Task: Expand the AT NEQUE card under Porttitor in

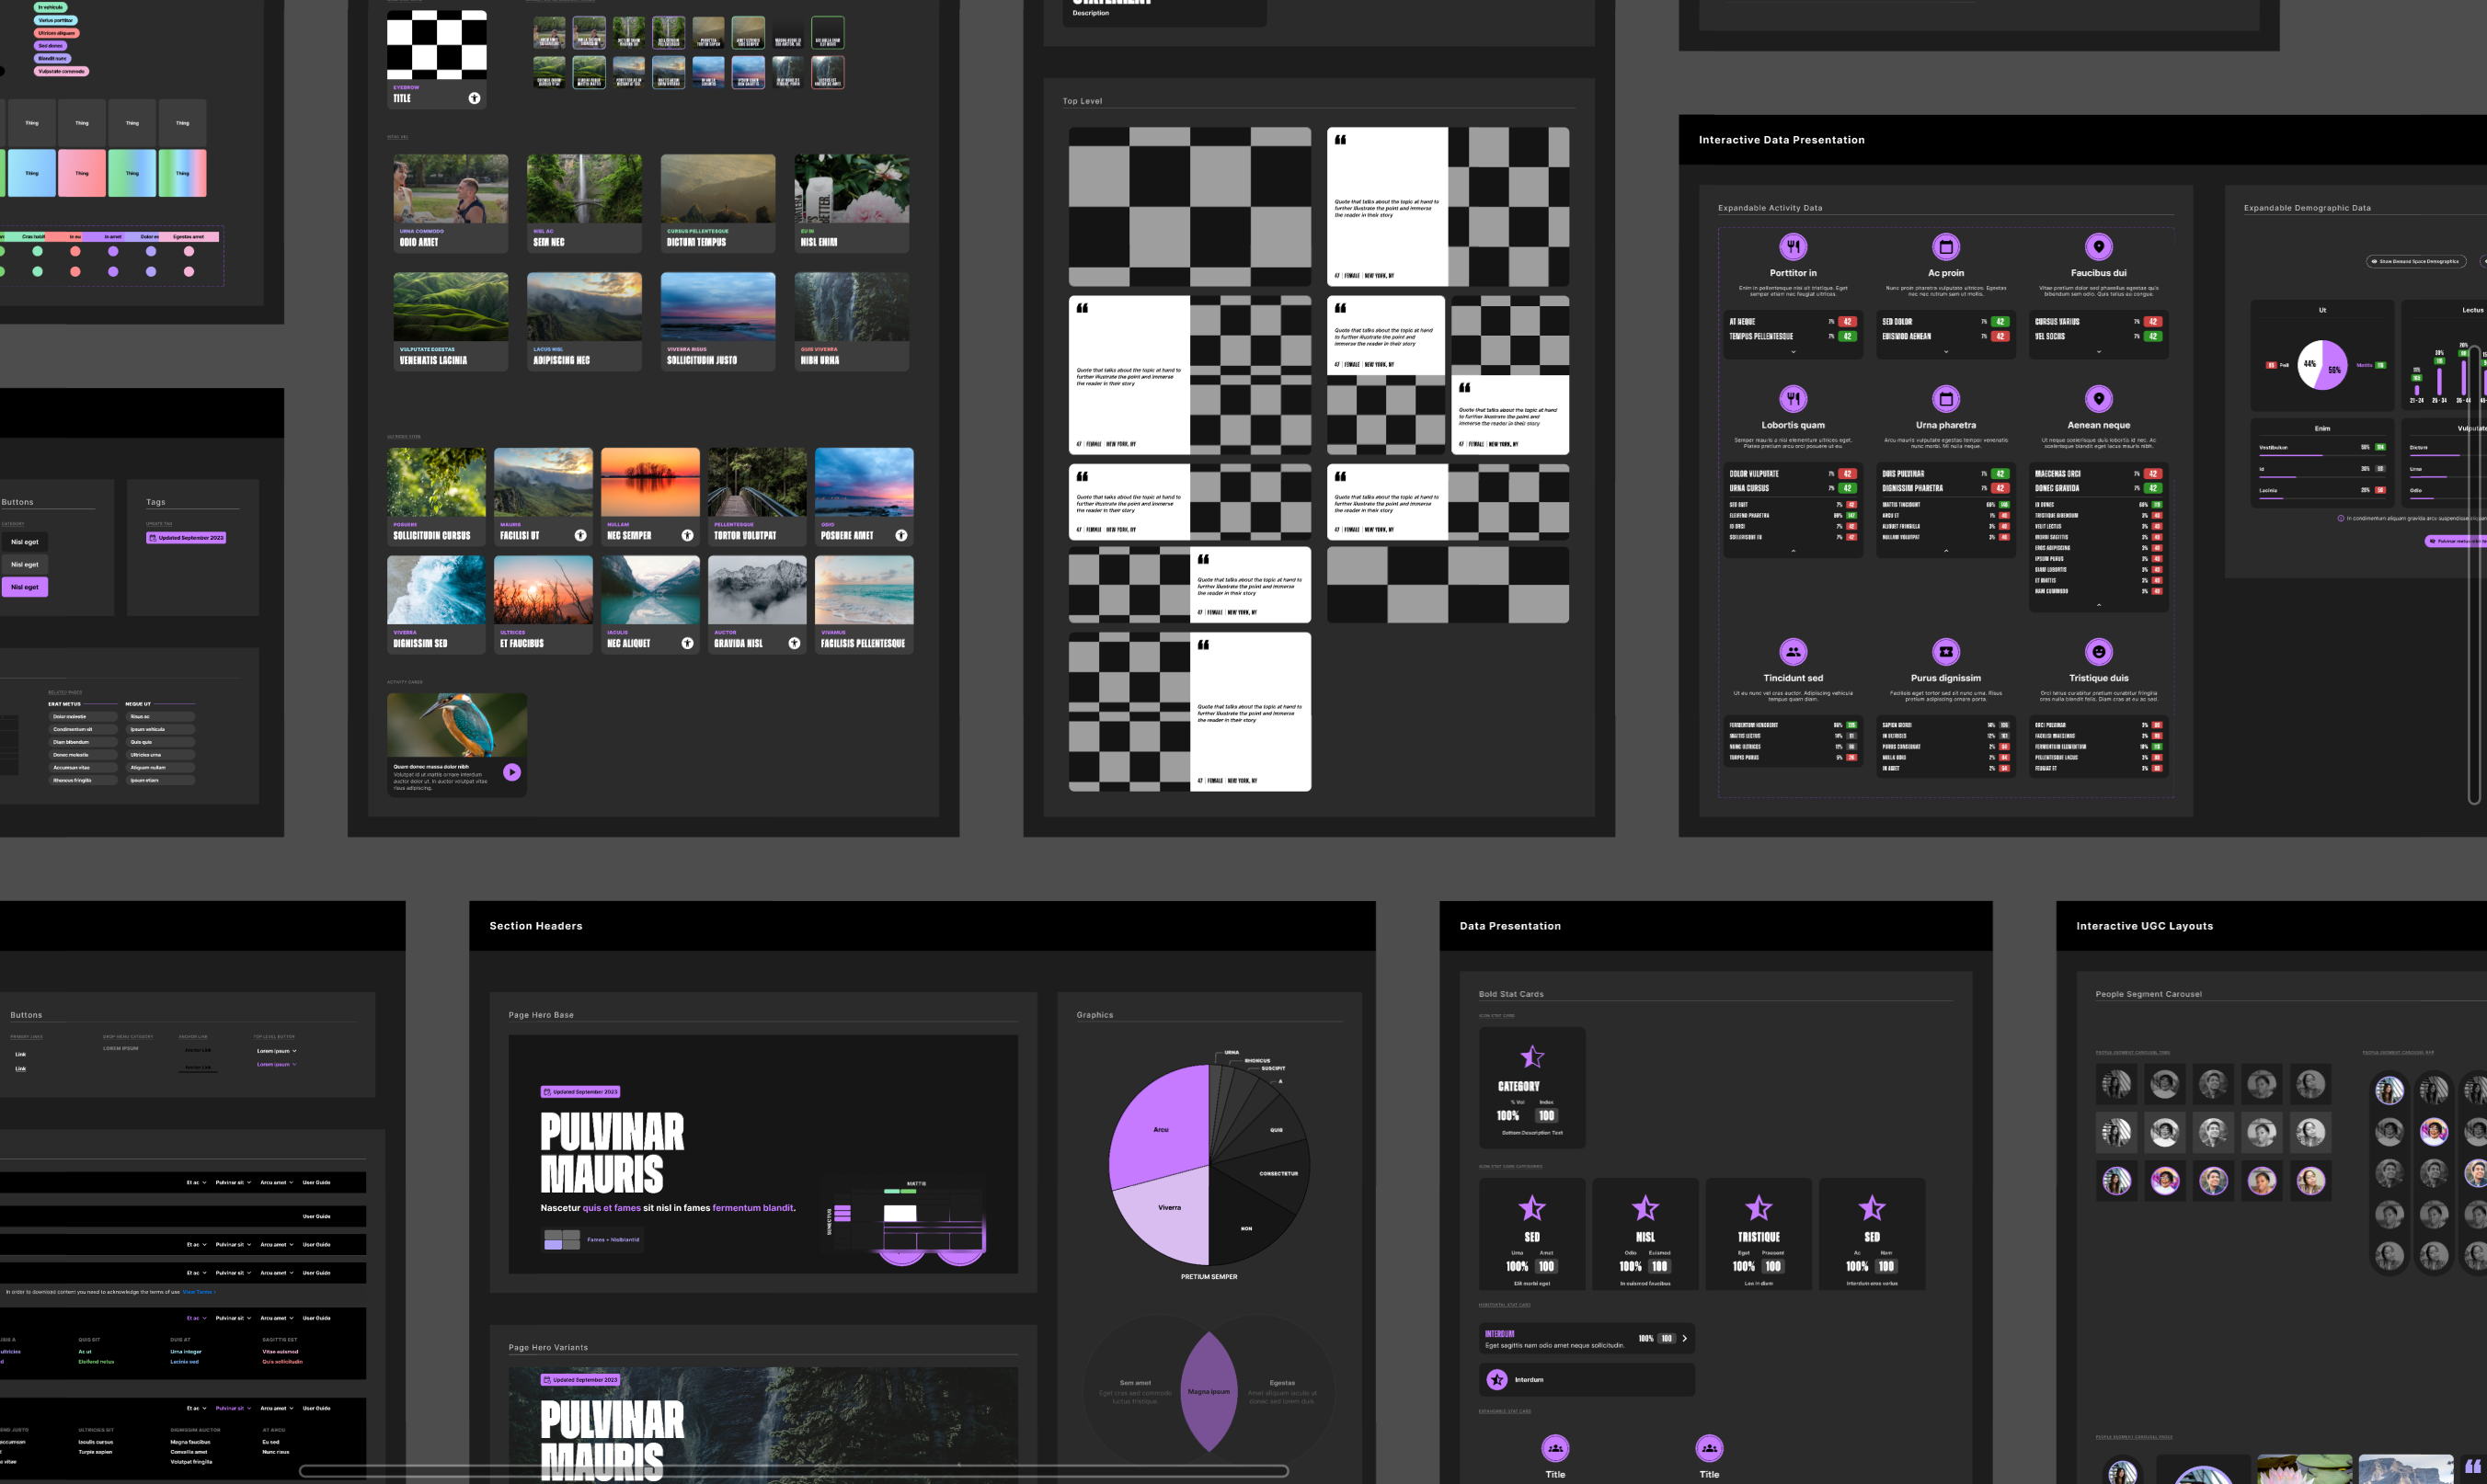Action: (1793, 352)
